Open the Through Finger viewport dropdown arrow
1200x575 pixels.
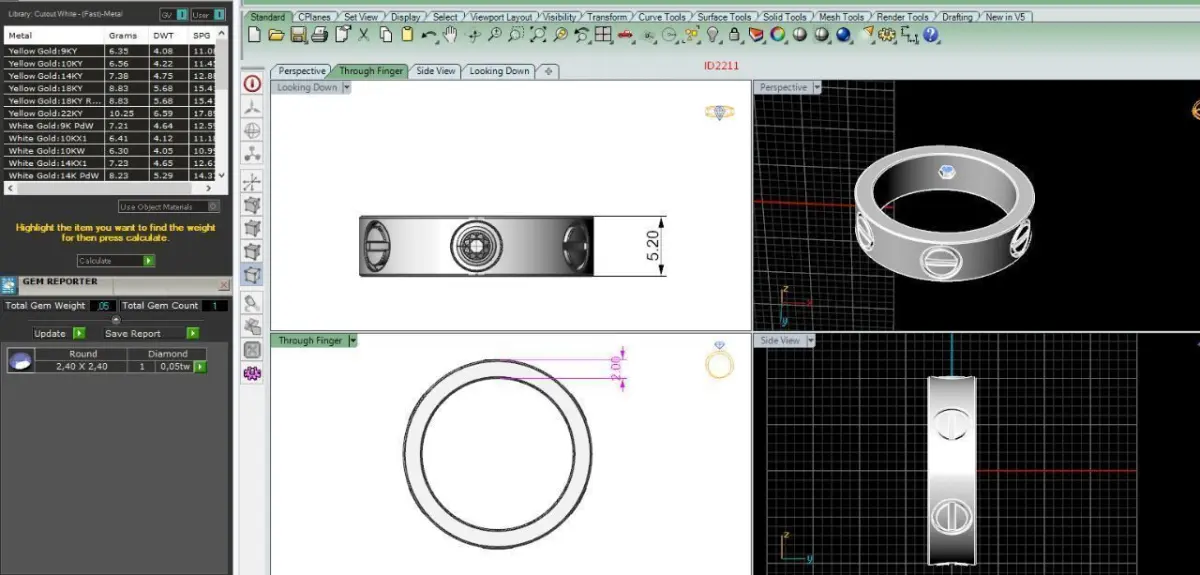pos(353,340)
